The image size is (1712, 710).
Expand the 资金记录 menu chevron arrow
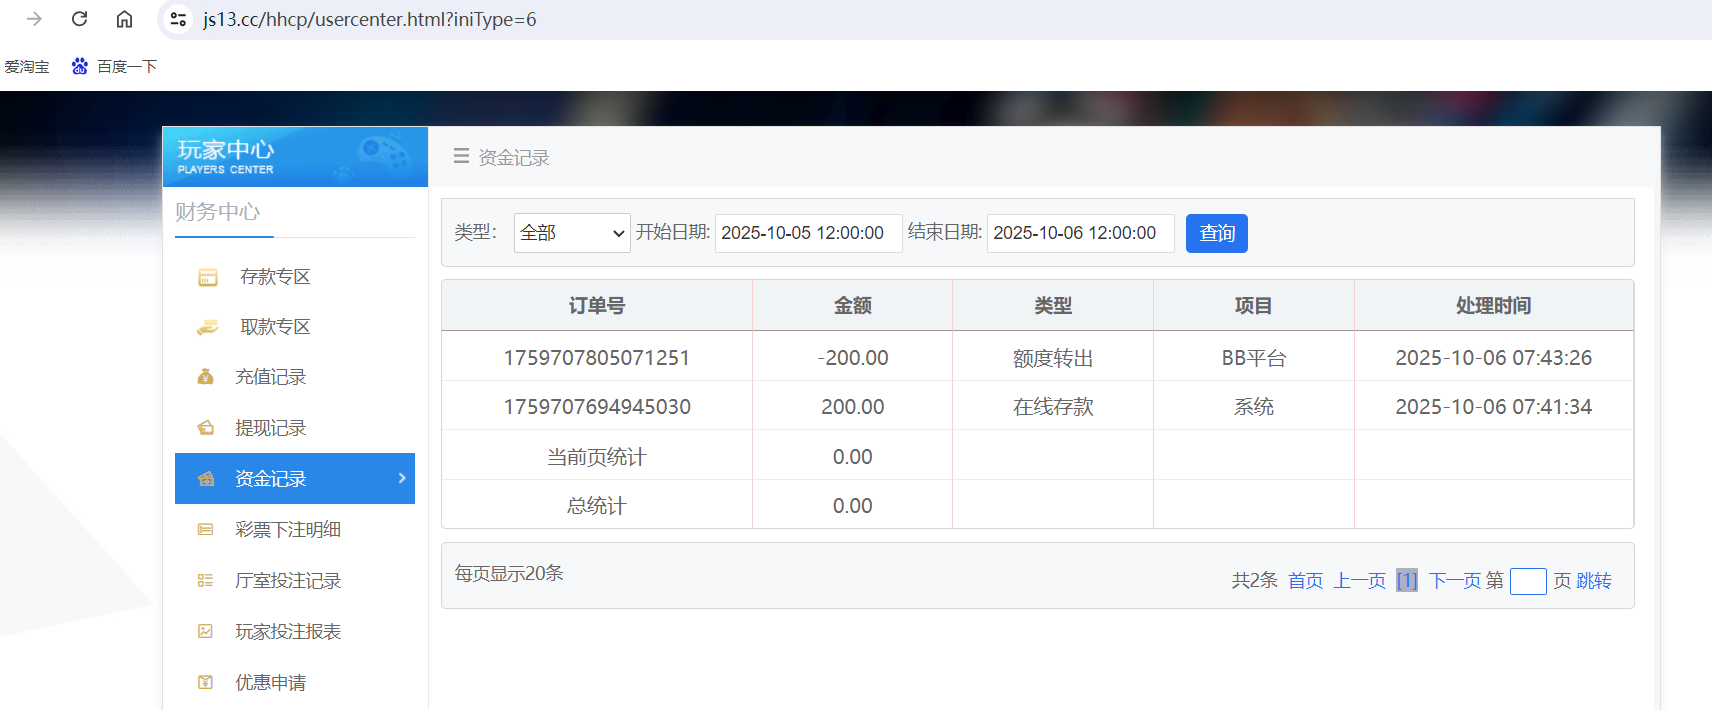click(402, 478)
